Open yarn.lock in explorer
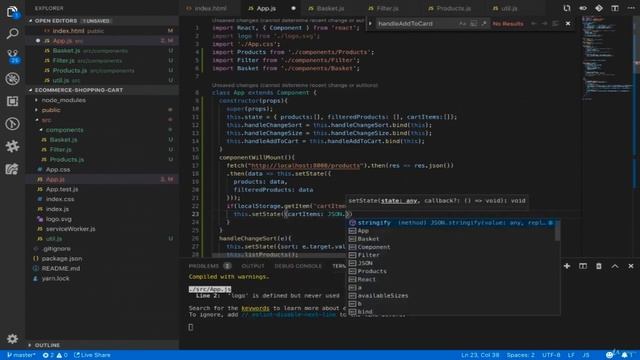640x360 pixels. pyautogui.click(x=56, y=278)
